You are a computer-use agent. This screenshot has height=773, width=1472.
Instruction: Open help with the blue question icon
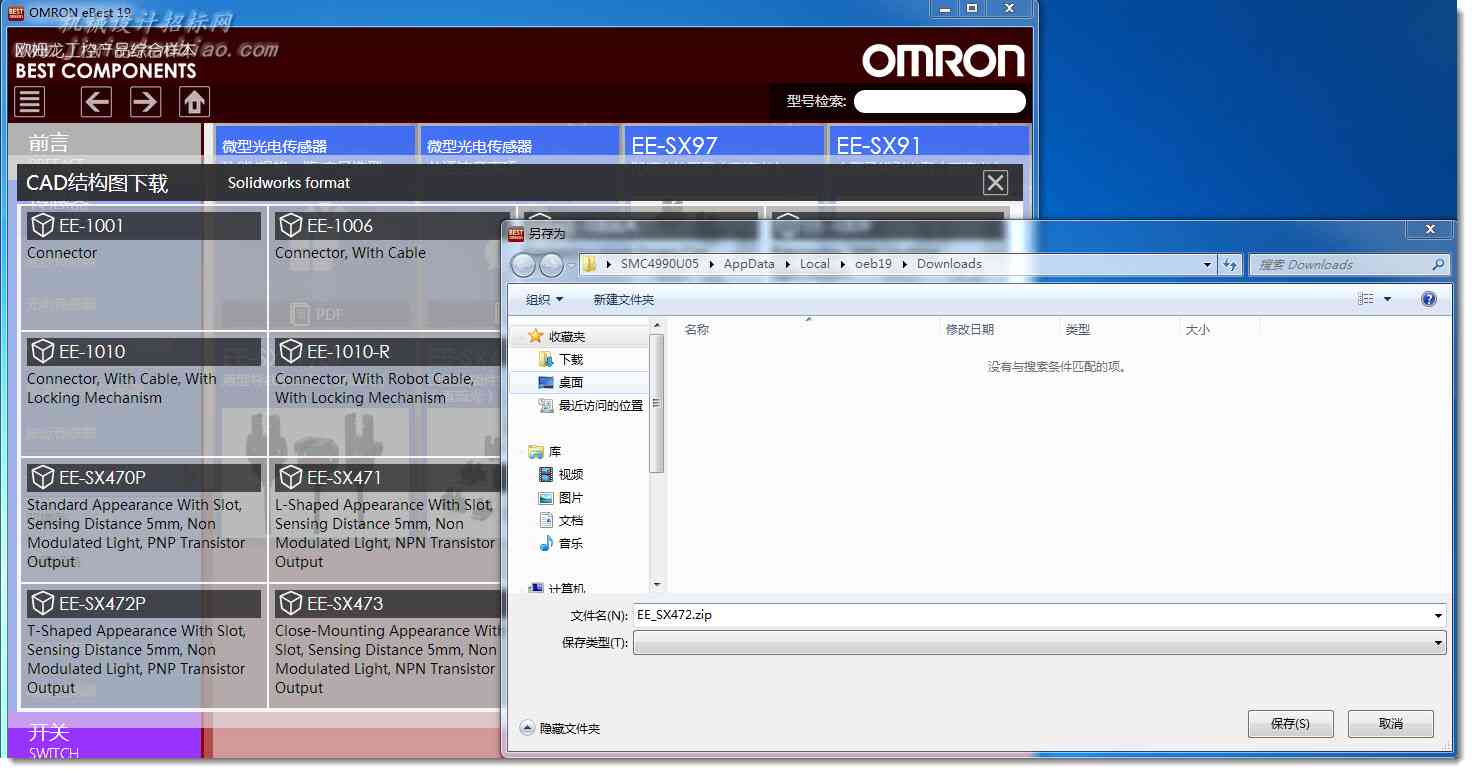pyautogui.click(x=1429, y=299)
